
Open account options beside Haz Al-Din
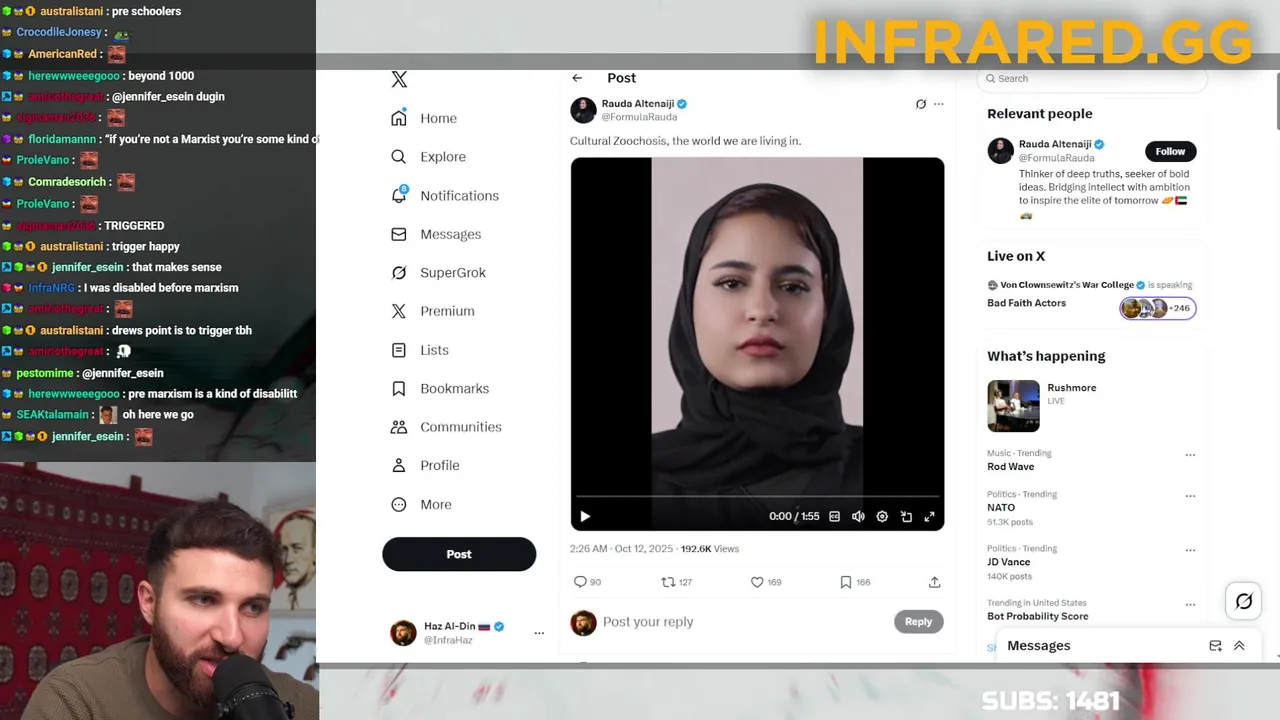[539, 633]
